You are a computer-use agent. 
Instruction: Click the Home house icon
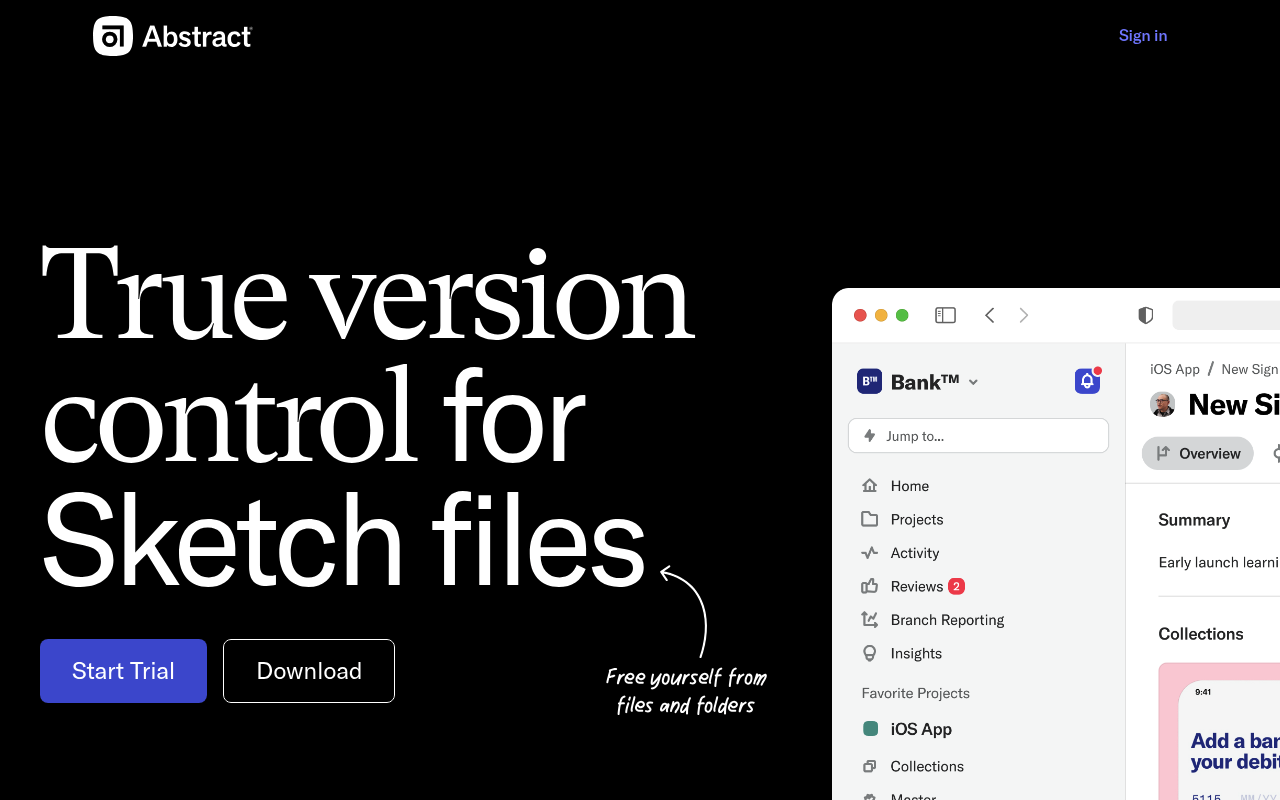pyautogui.click(x=870, y=486)
